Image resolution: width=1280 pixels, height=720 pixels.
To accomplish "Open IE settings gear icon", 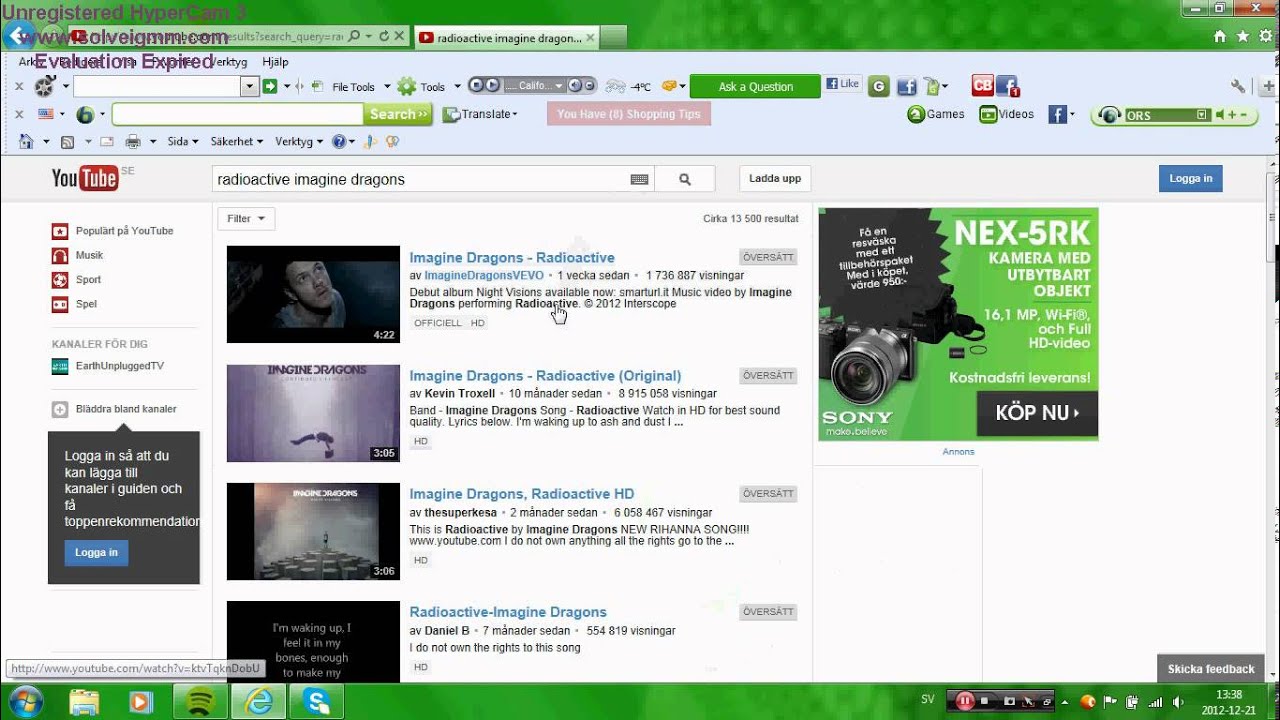I will pos(1265,36).
